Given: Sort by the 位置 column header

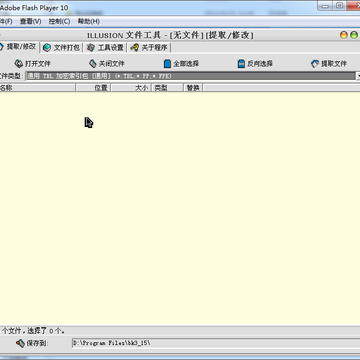Looking at the screenshot, I should 93,88.
